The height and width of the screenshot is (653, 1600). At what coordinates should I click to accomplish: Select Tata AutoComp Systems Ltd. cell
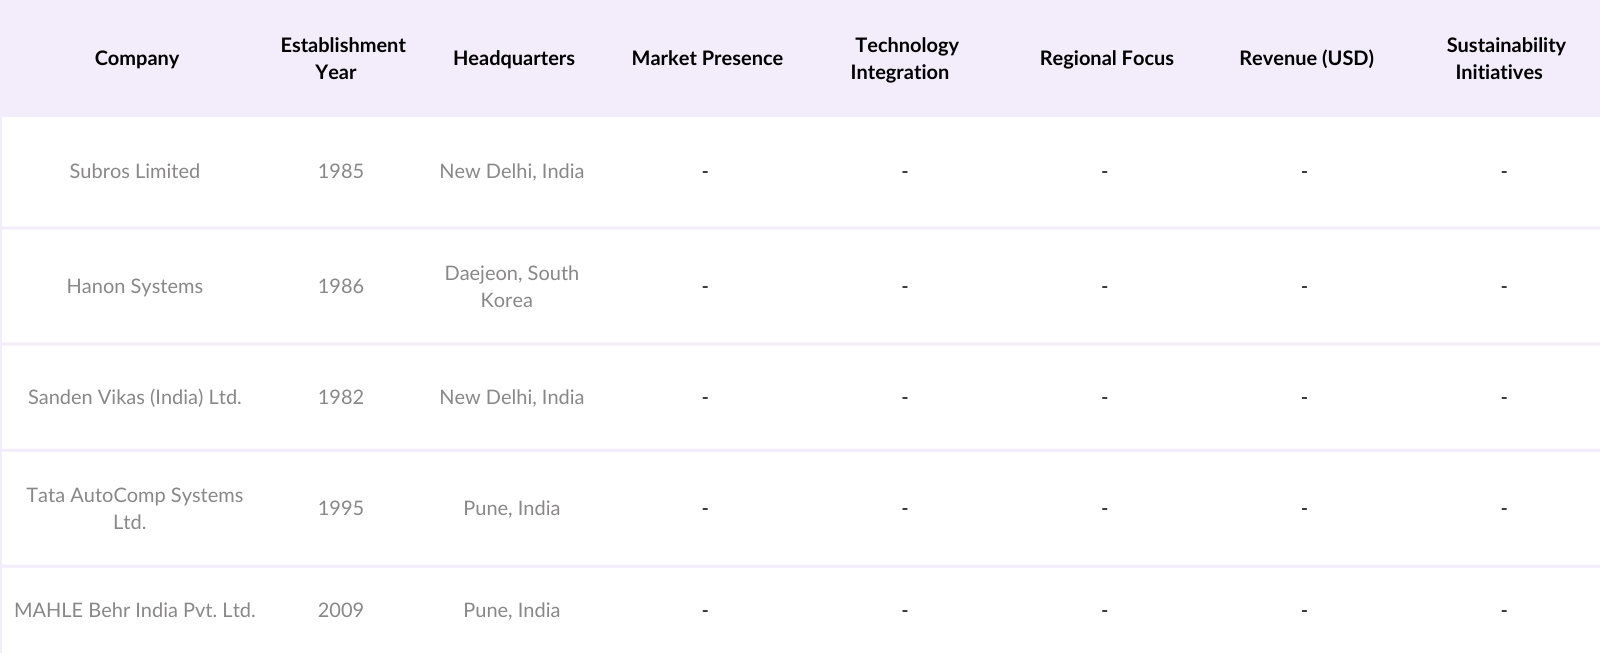pos(135,508)
